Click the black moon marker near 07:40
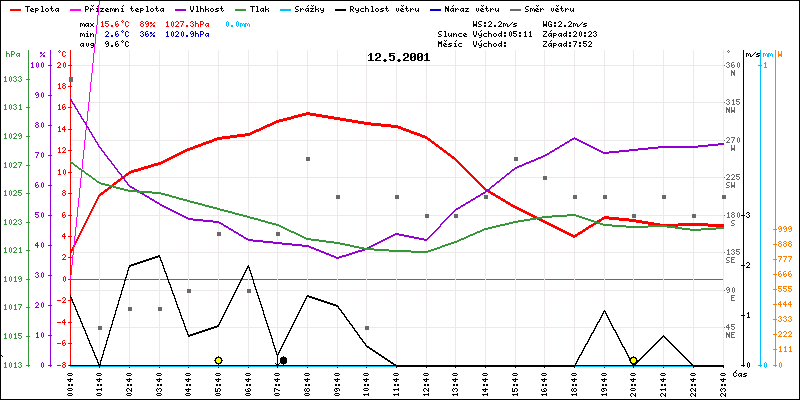Viewport: 800px width, 400px height. [283, 360]
